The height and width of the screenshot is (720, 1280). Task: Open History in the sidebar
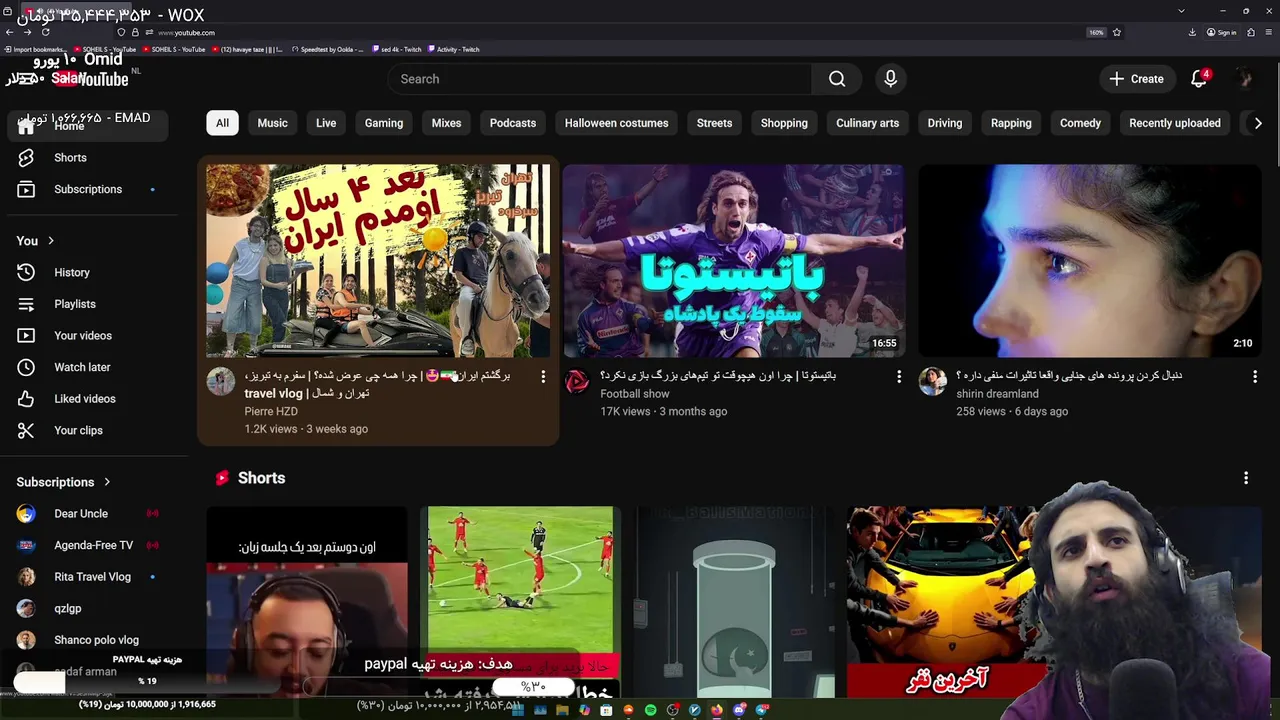(88, 272)
